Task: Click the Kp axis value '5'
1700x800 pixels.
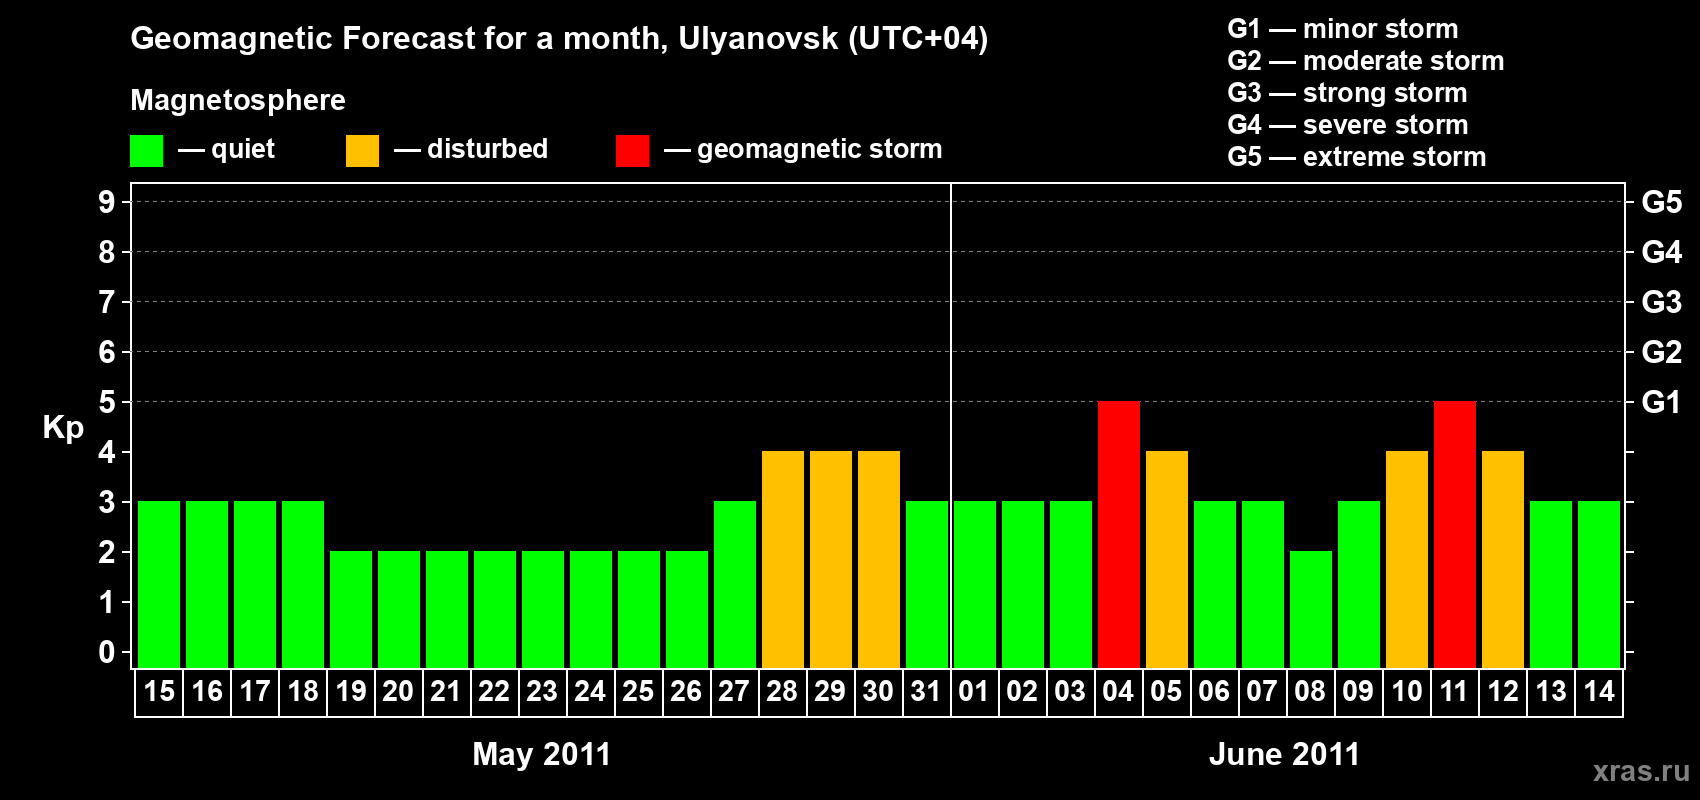Action: click(x=107, y=402)
